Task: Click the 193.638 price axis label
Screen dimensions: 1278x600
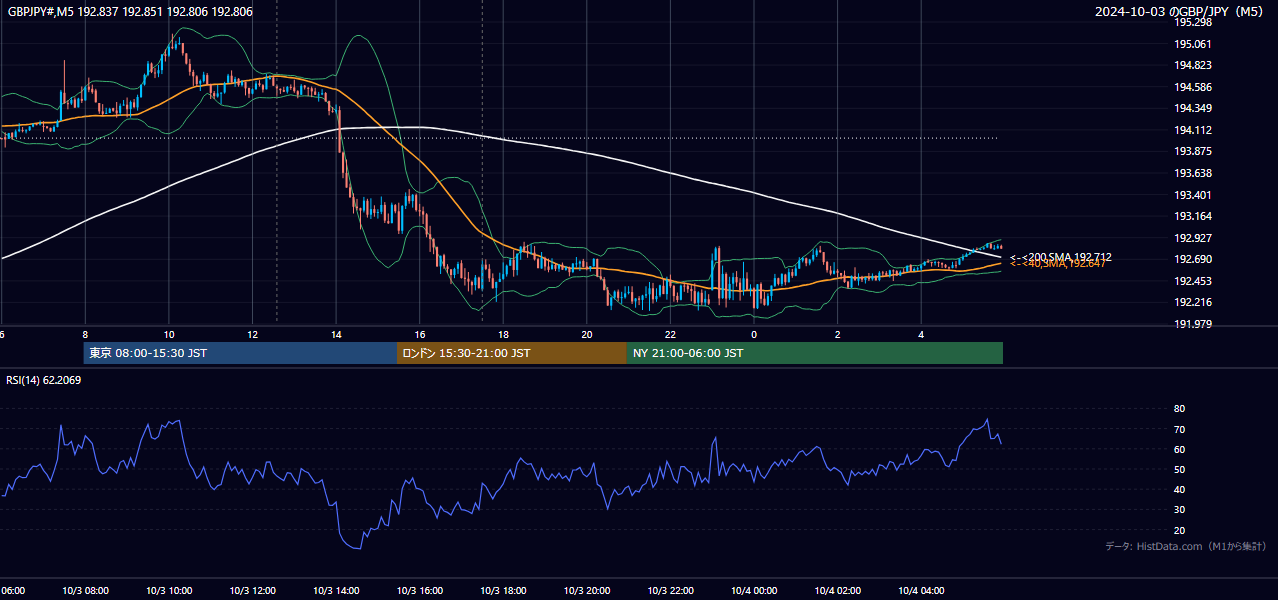Action: [x=1193, y=173]
